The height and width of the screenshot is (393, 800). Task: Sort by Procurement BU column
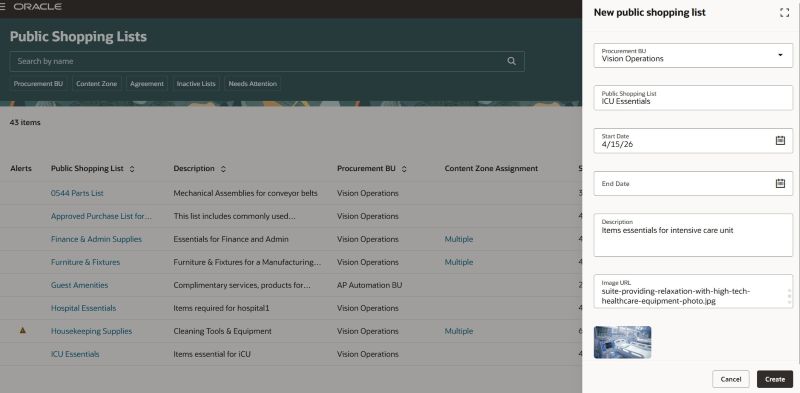click(404, 169)
